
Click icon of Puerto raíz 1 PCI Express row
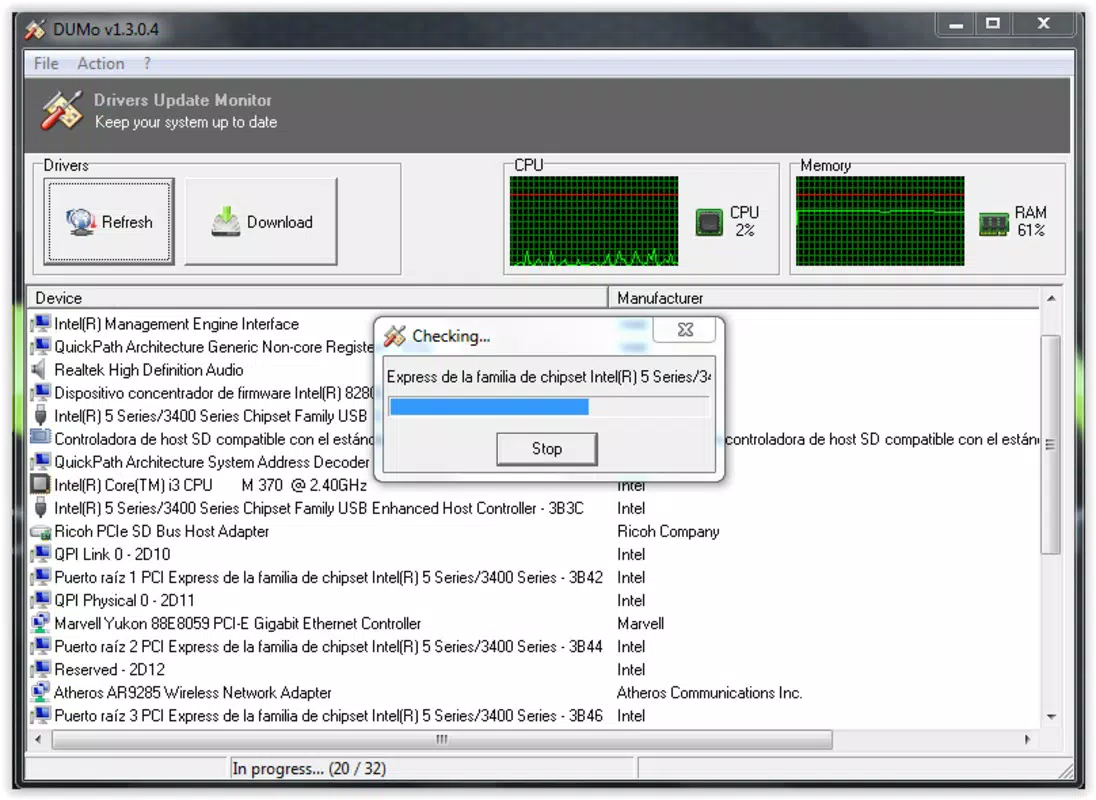[x=41, y=577]
